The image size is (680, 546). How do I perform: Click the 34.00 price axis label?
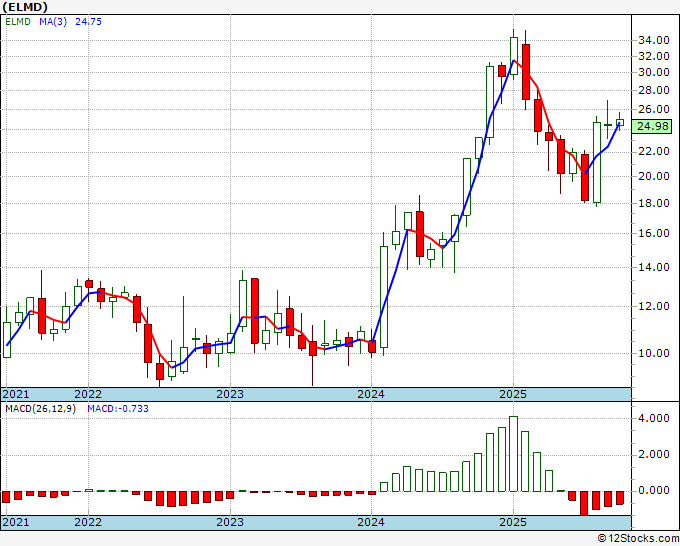coord(653,40)
